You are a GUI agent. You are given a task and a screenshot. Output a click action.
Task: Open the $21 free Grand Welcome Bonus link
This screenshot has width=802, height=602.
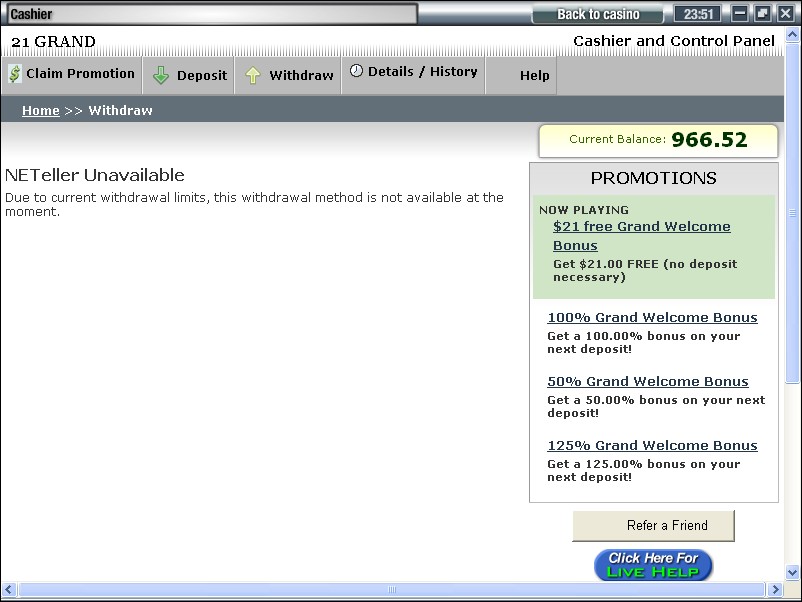(x=641, y=236)
